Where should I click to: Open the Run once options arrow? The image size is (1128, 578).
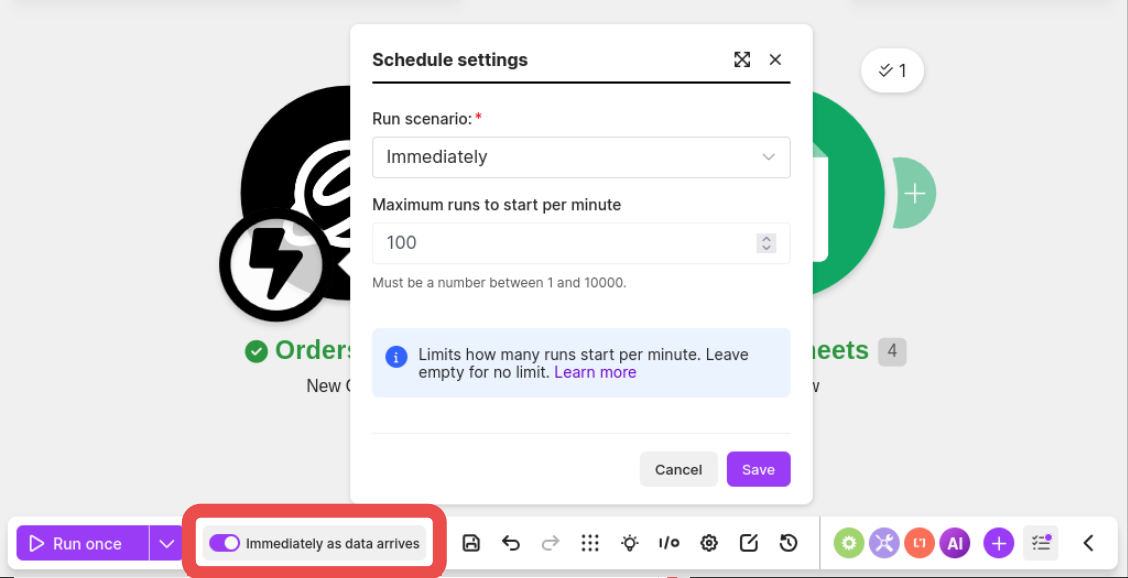tap(167, 543)
